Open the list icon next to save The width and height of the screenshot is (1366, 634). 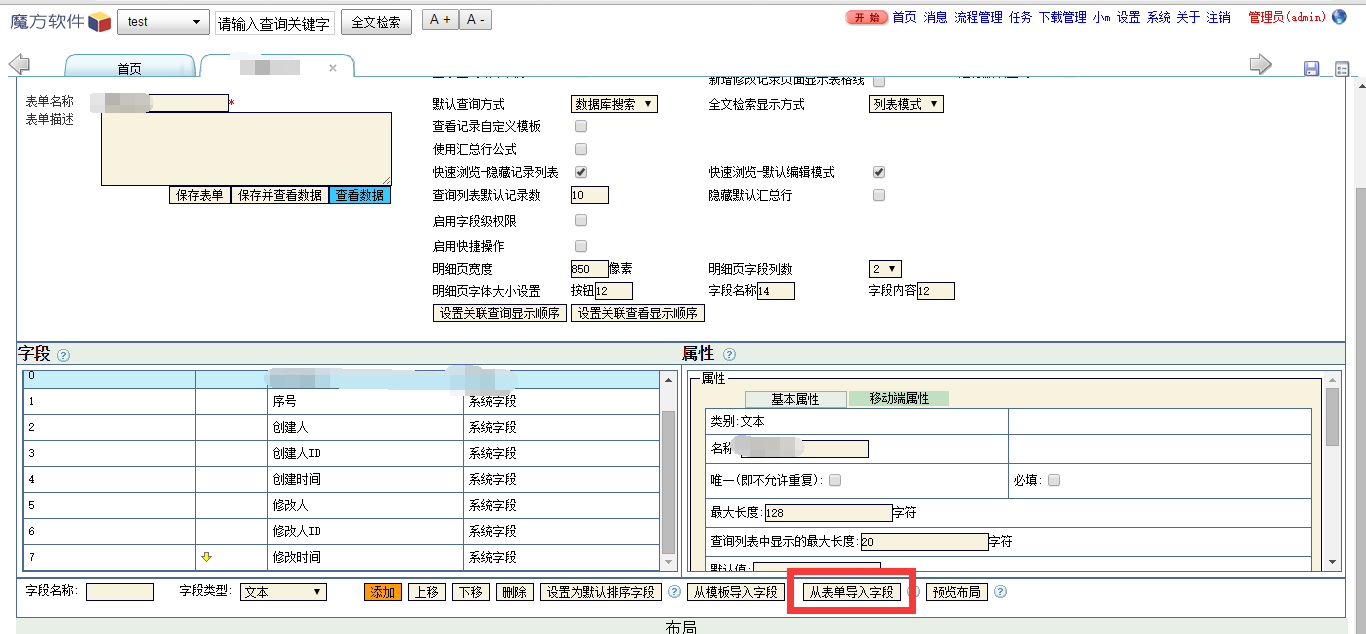1342,69
